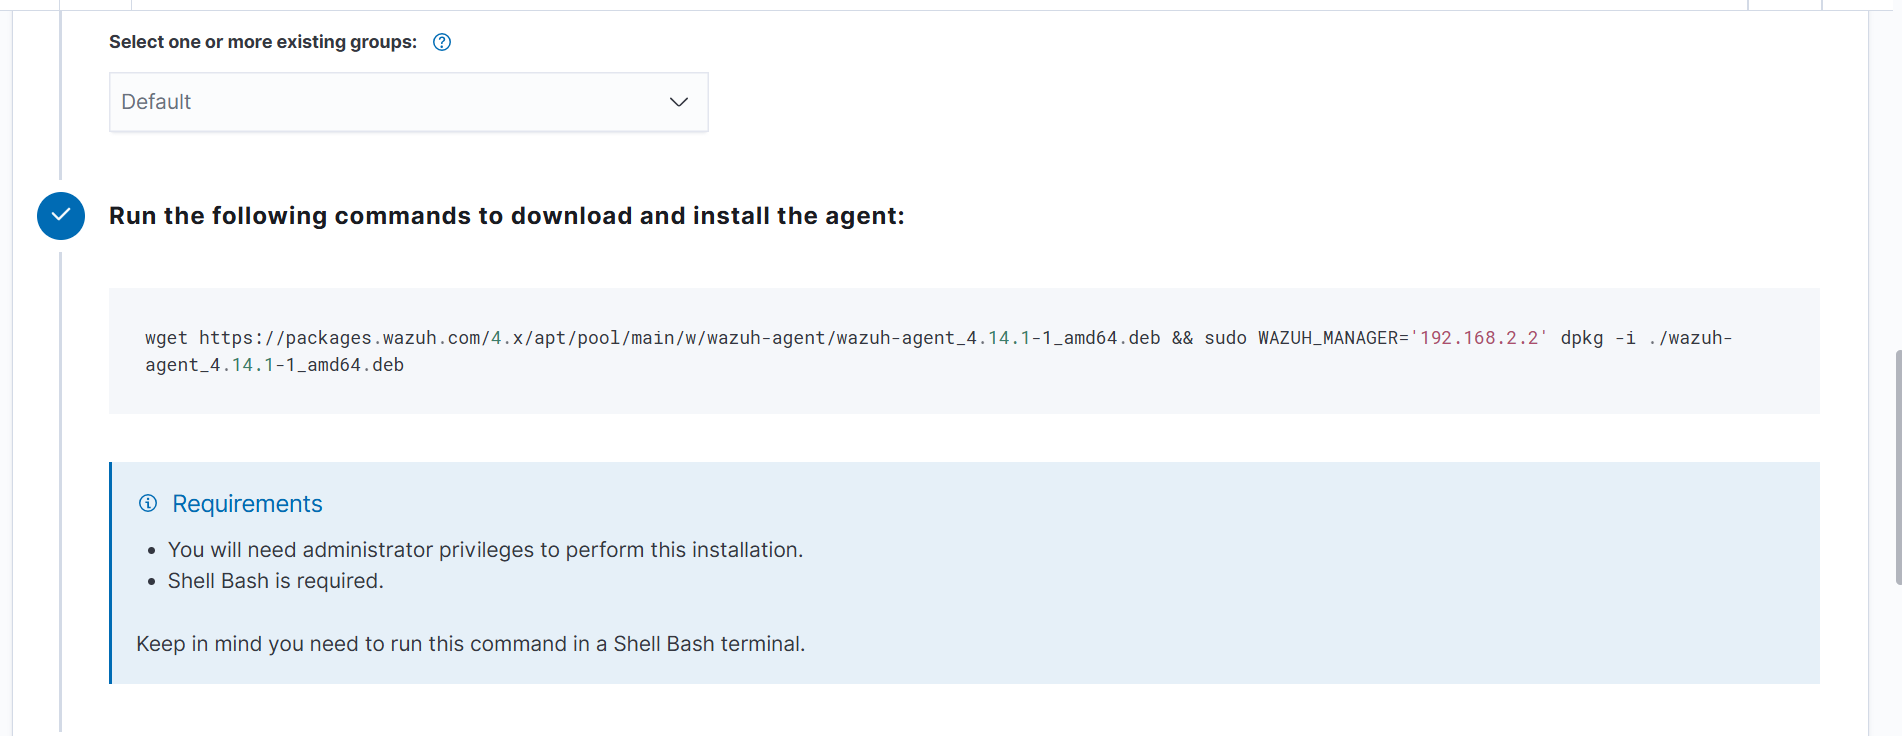1902x736 pixels.
Task: Click the blue checkmark step icon
Action: pos(61,216)
